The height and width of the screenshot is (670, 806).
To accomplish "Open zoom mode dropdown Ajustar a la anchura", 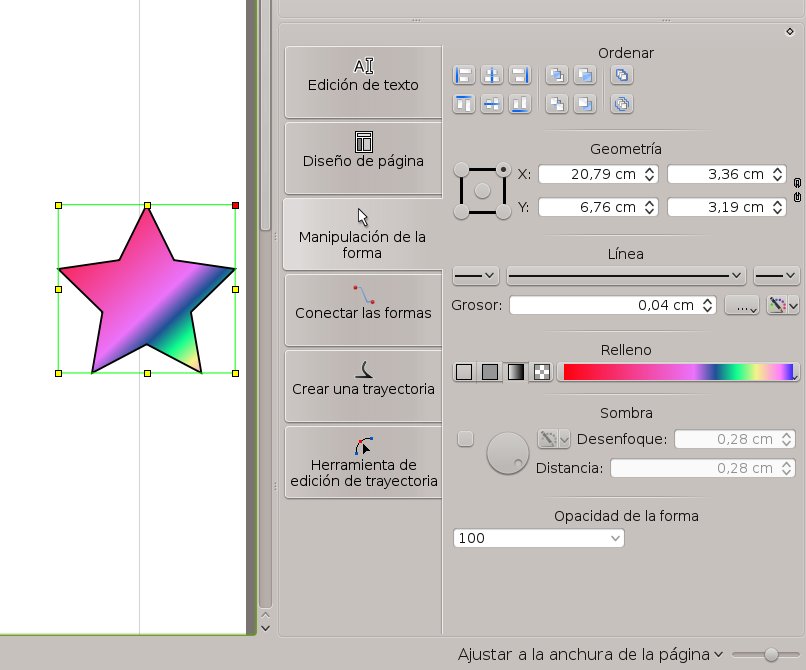I will 590,655.
